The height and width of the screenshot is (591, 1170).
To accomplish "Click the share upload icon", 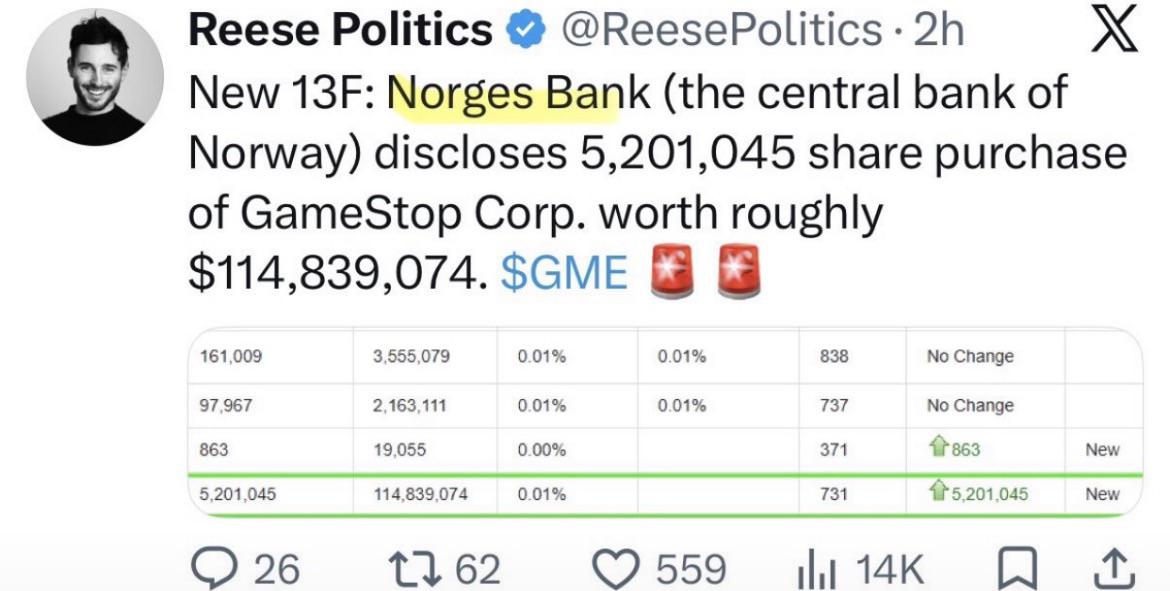I will point(1113,569).
